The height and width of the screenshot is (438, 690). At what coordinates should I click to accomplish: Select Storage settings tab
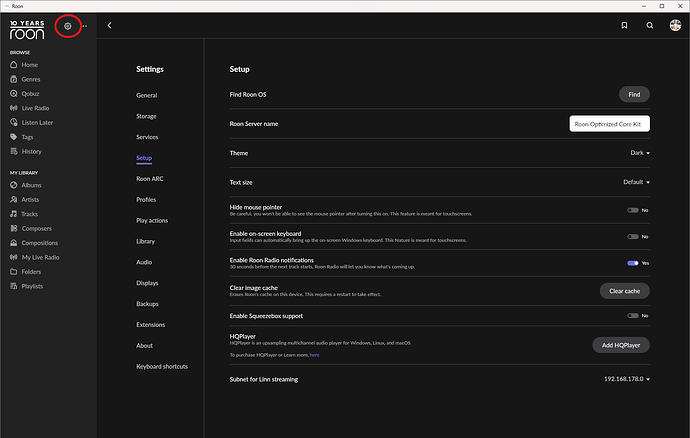point(146,116)
